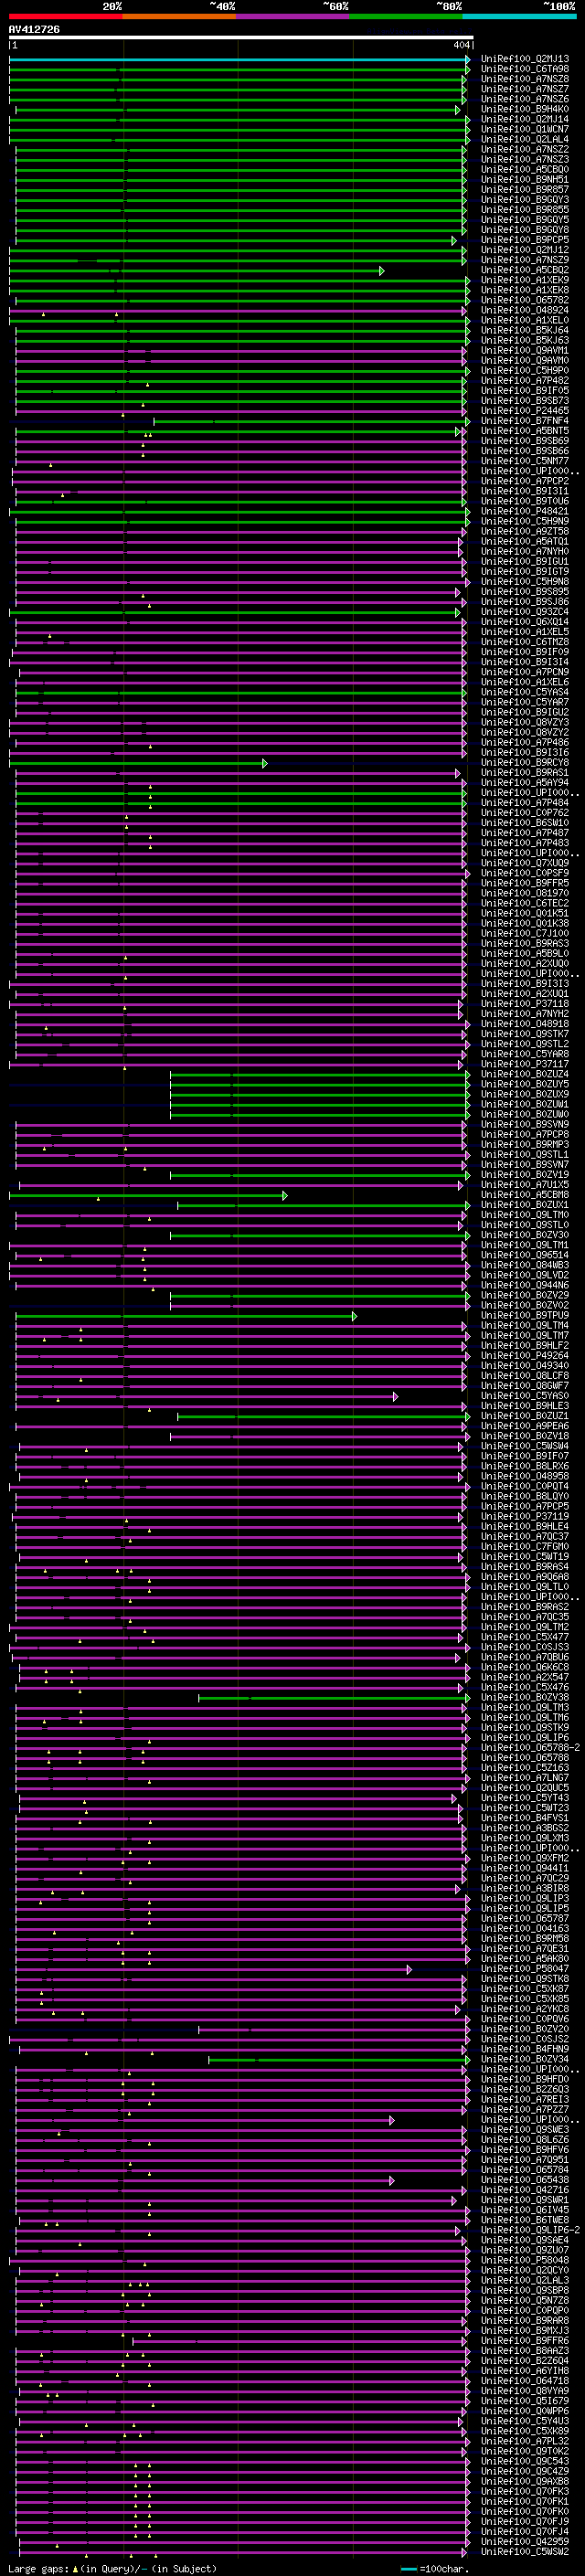Select hit UniRef100_B0ZUZ4
The width and height of the screenshot is (585, 2576).
pos(525,1074)
